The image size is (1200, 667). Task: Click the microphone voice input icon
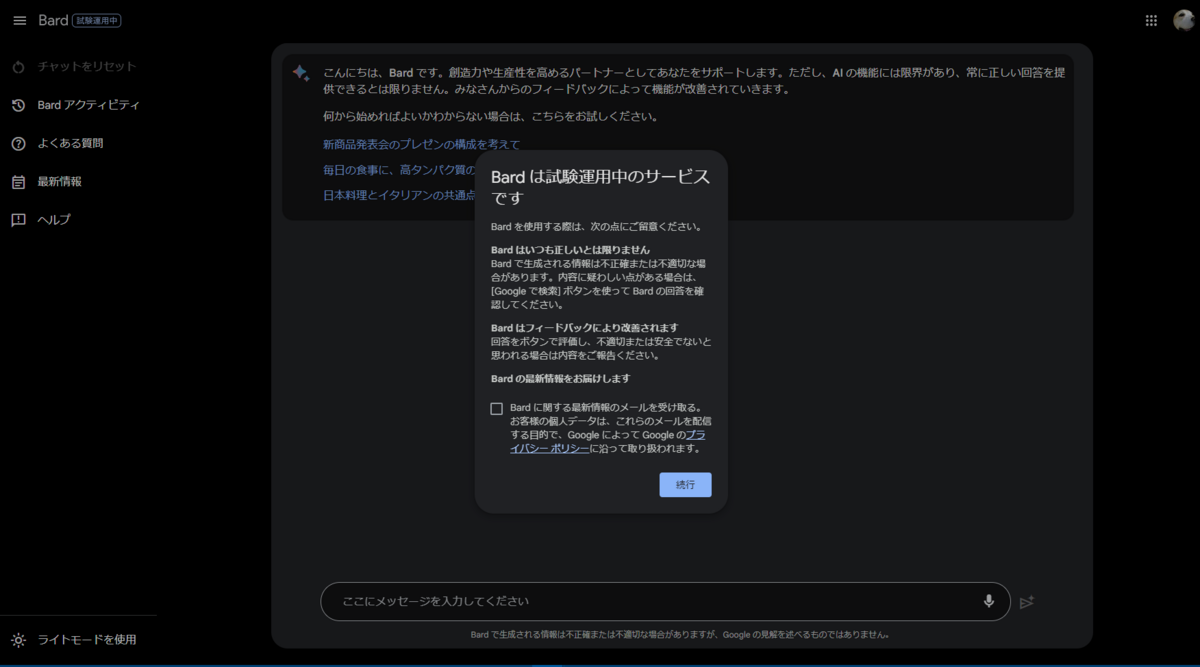989,601
